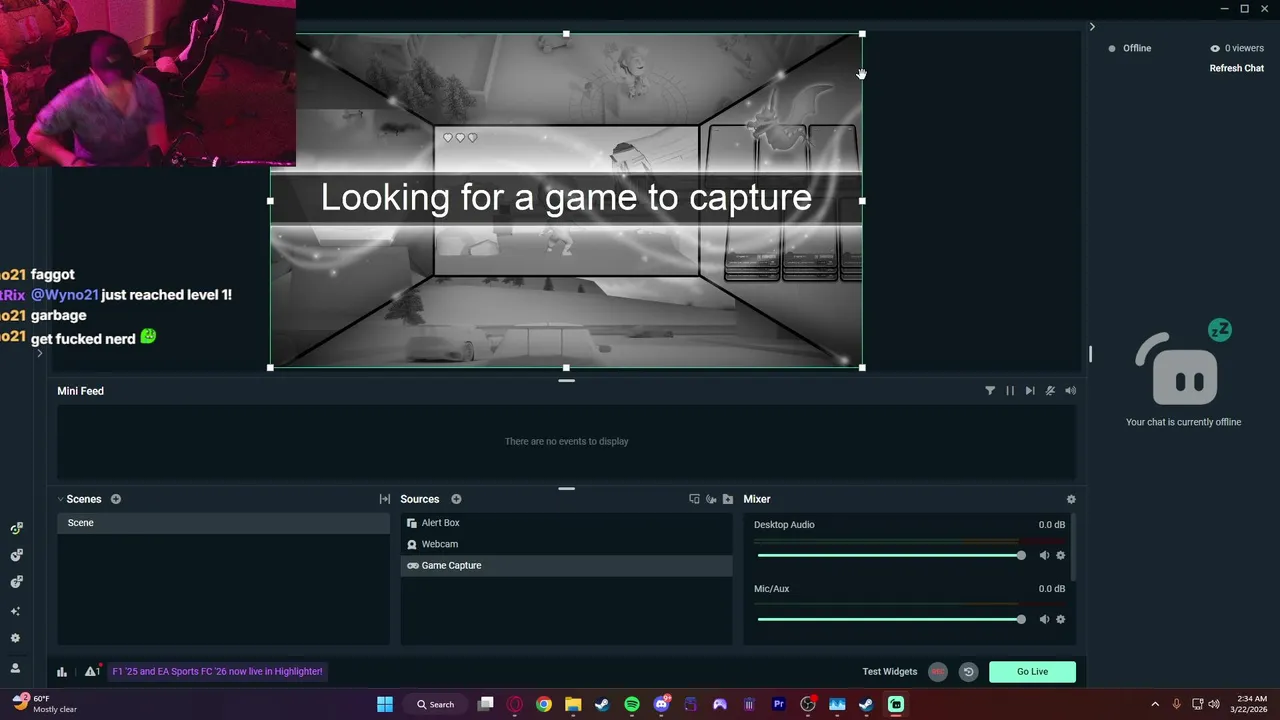Image resolution: width=1280 pixels, height=720 pixels.
Task: Click the Desktop Audio 0.0 dB value
Action: pyautogui.click(x=1051, y=525)
